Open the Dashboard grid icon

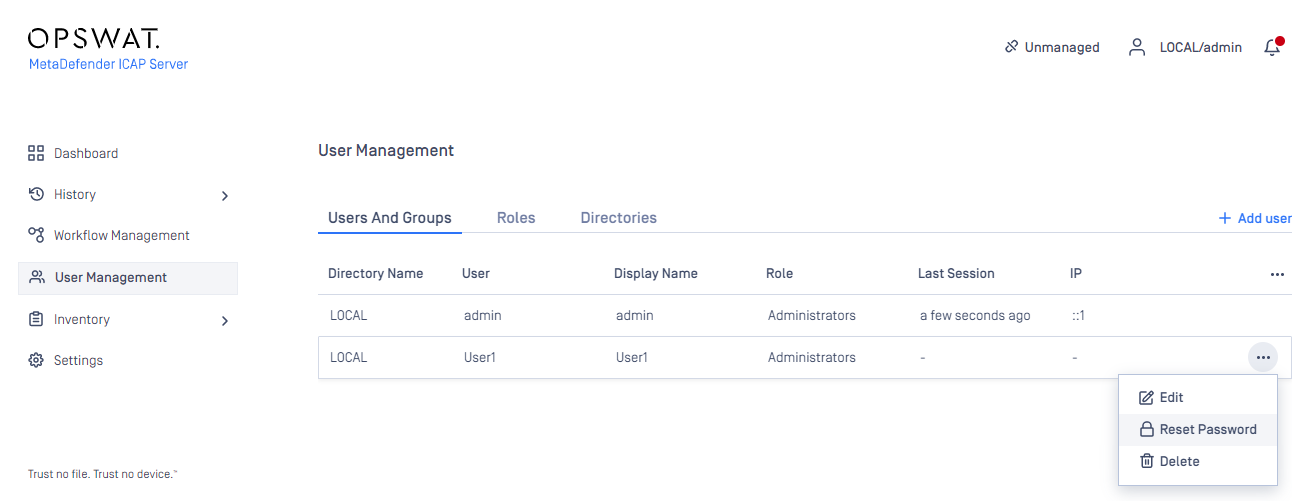[x=36, y=153]
